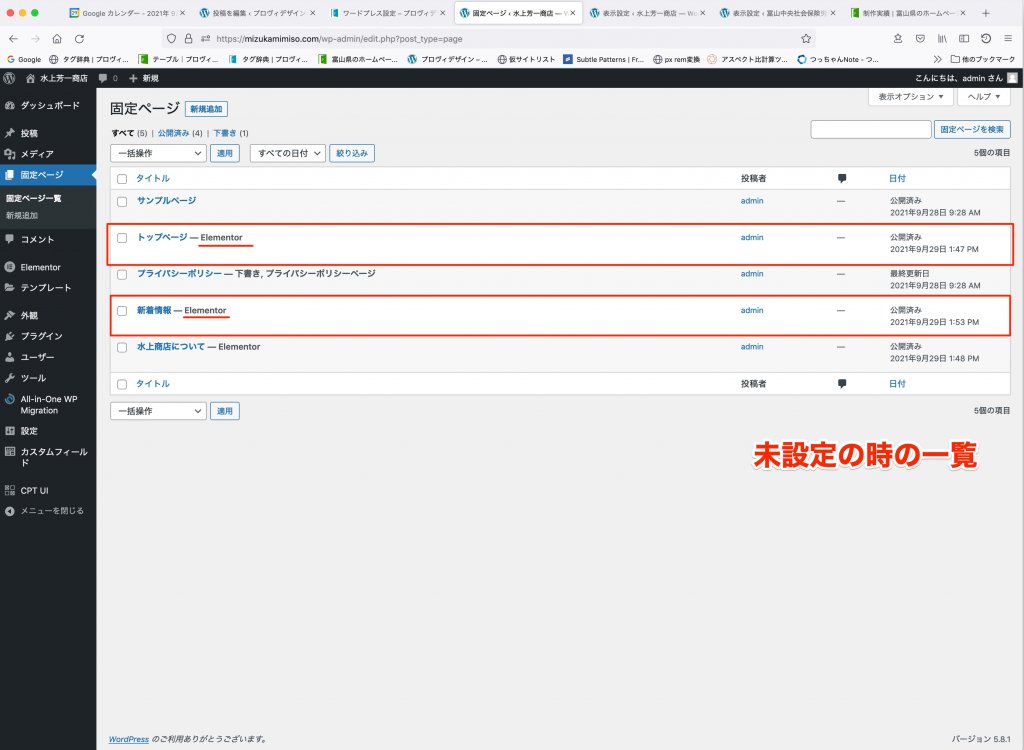Image resolution: width=1024 pixels, height=750 pixels.
Task: Open the 新着情報 page title link
Action: (x=153, y=310)
